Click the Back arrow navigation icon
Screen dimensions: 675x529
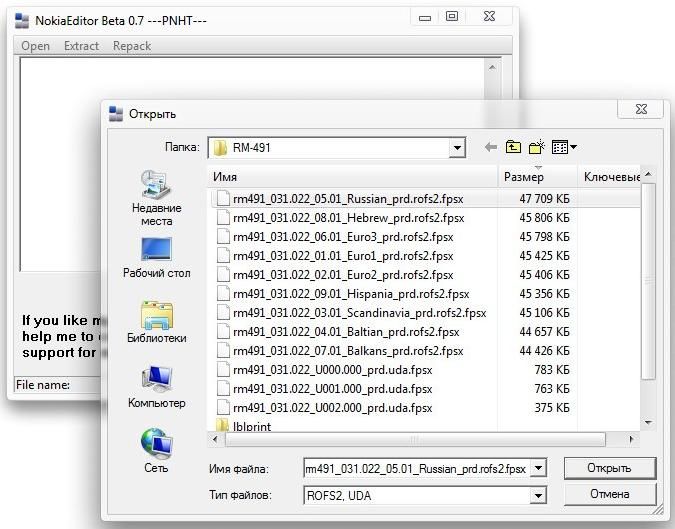point(490,147)
